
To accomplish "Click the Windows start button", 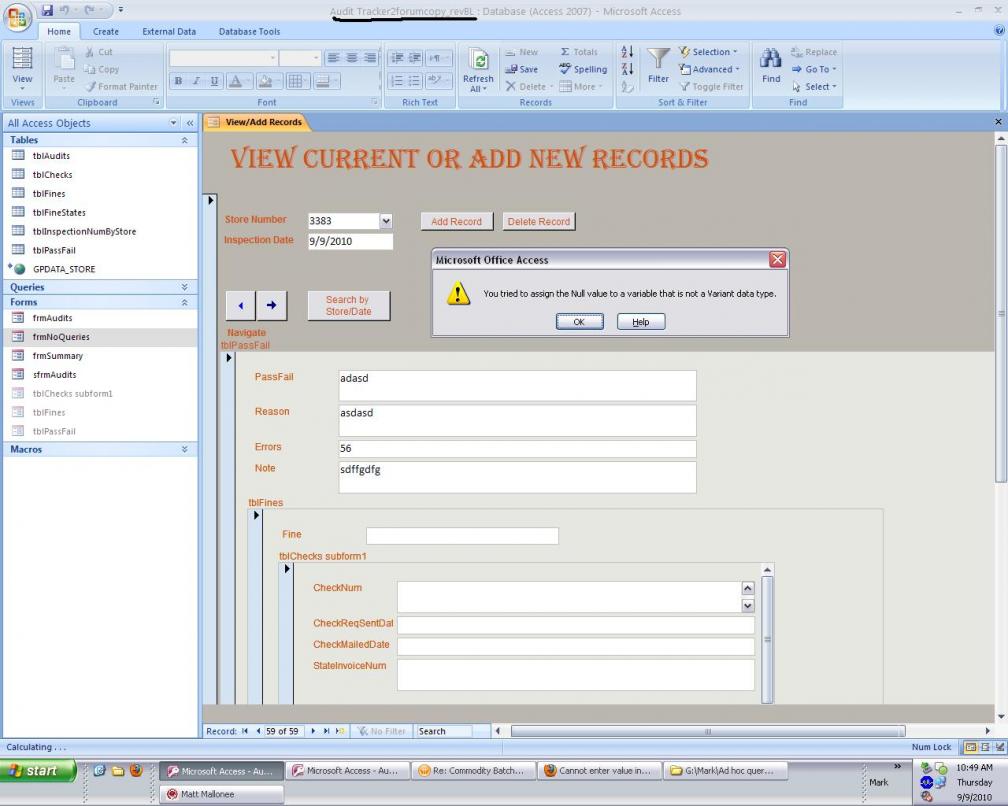I will tap(39, 771).
